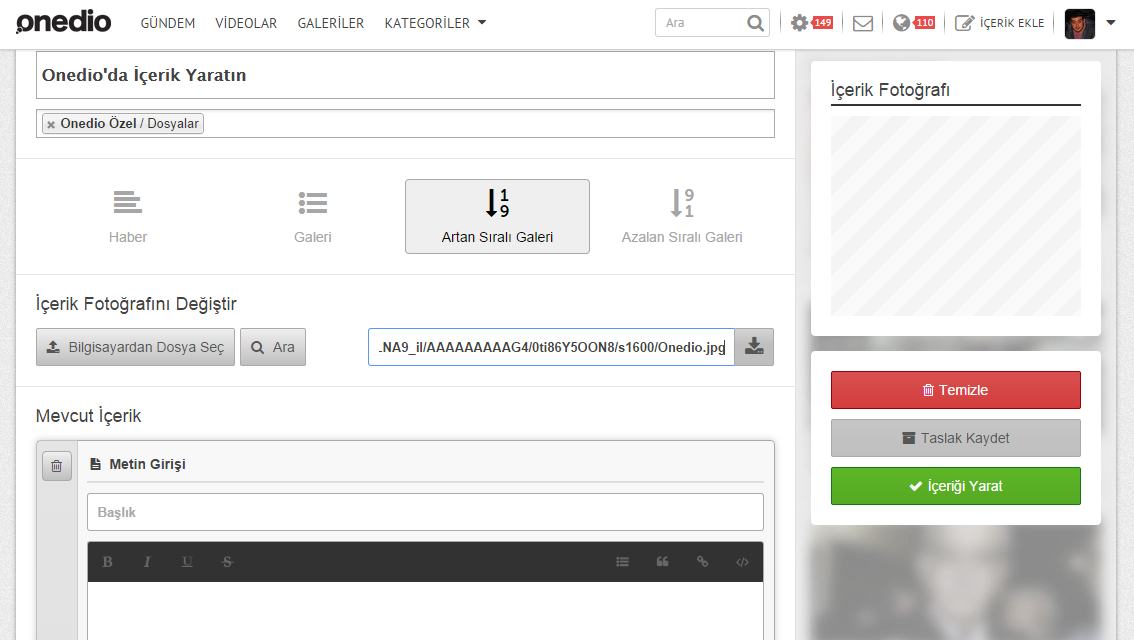Switch editor to HTML code view
1134x640 pixels.
[x=742, y=562]
